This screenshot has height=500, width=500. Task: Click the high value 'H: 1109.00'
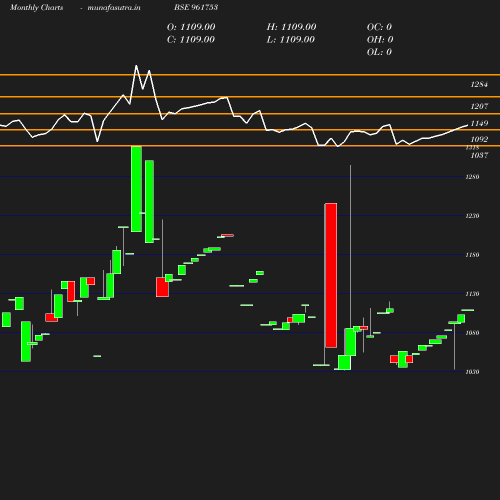point(291,27)
